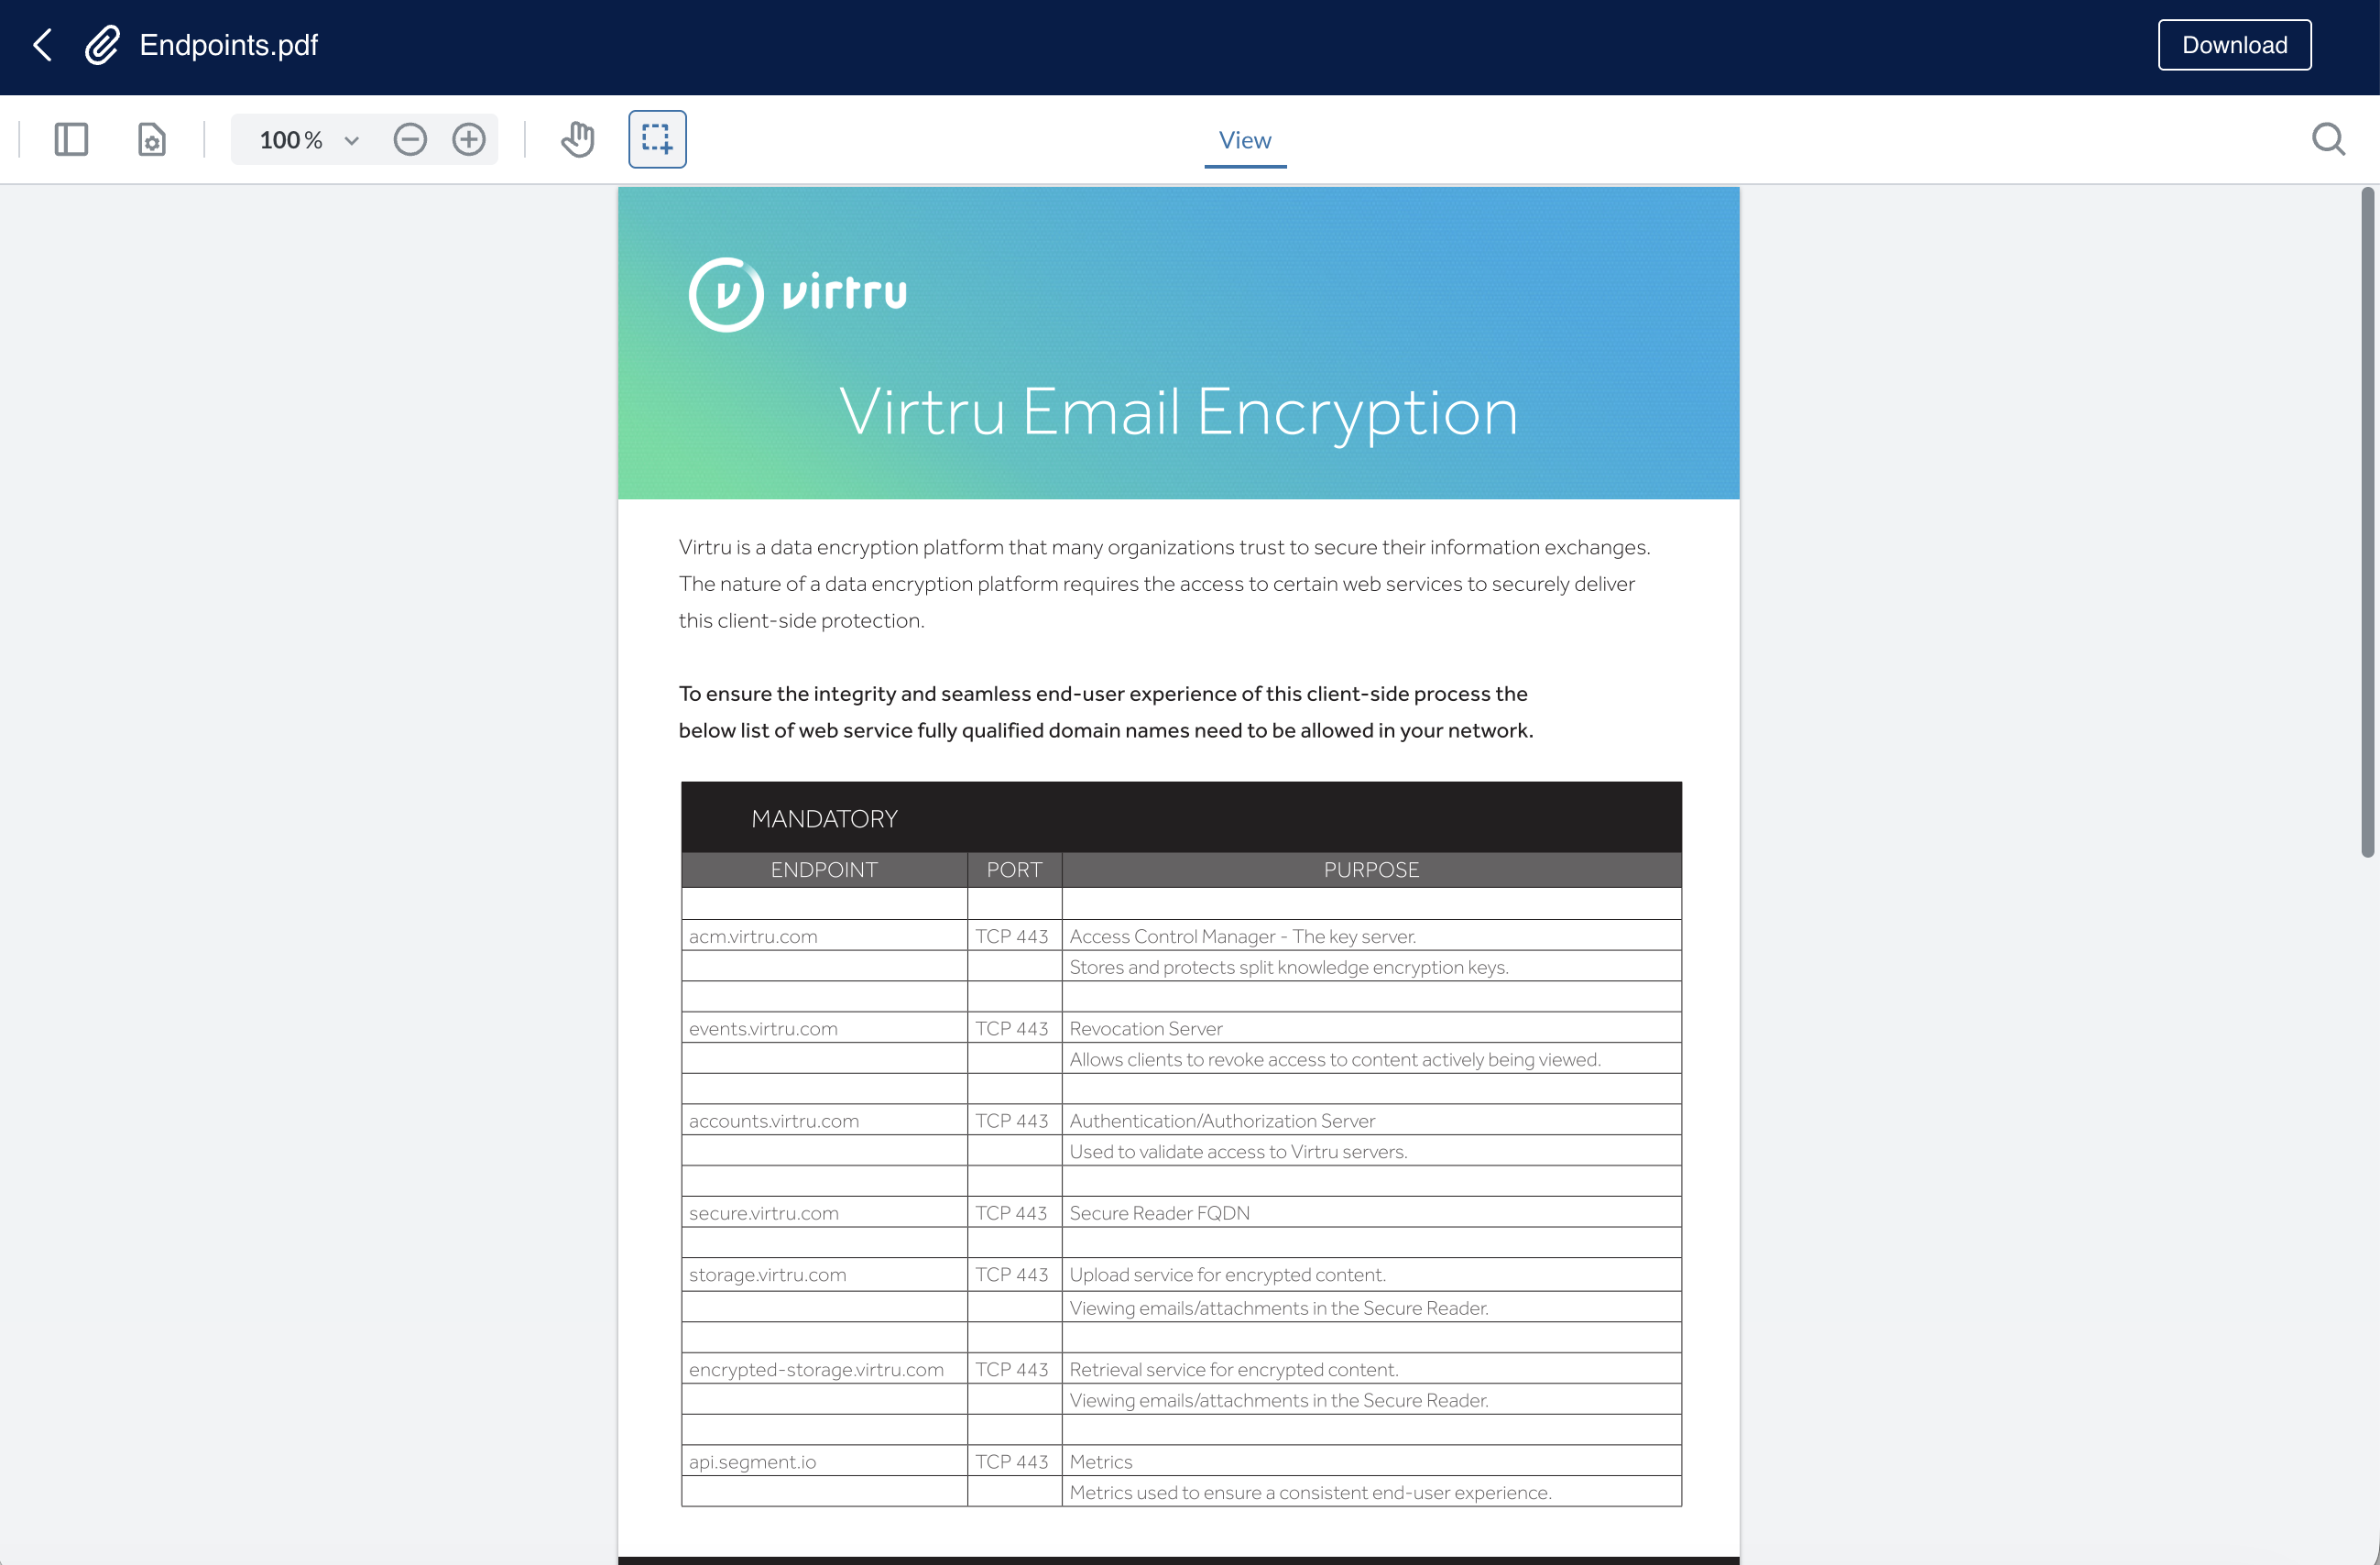Switch to the View tab
The width and height of the screenshot is (2380, 1565).
(x=1244, y=140)
